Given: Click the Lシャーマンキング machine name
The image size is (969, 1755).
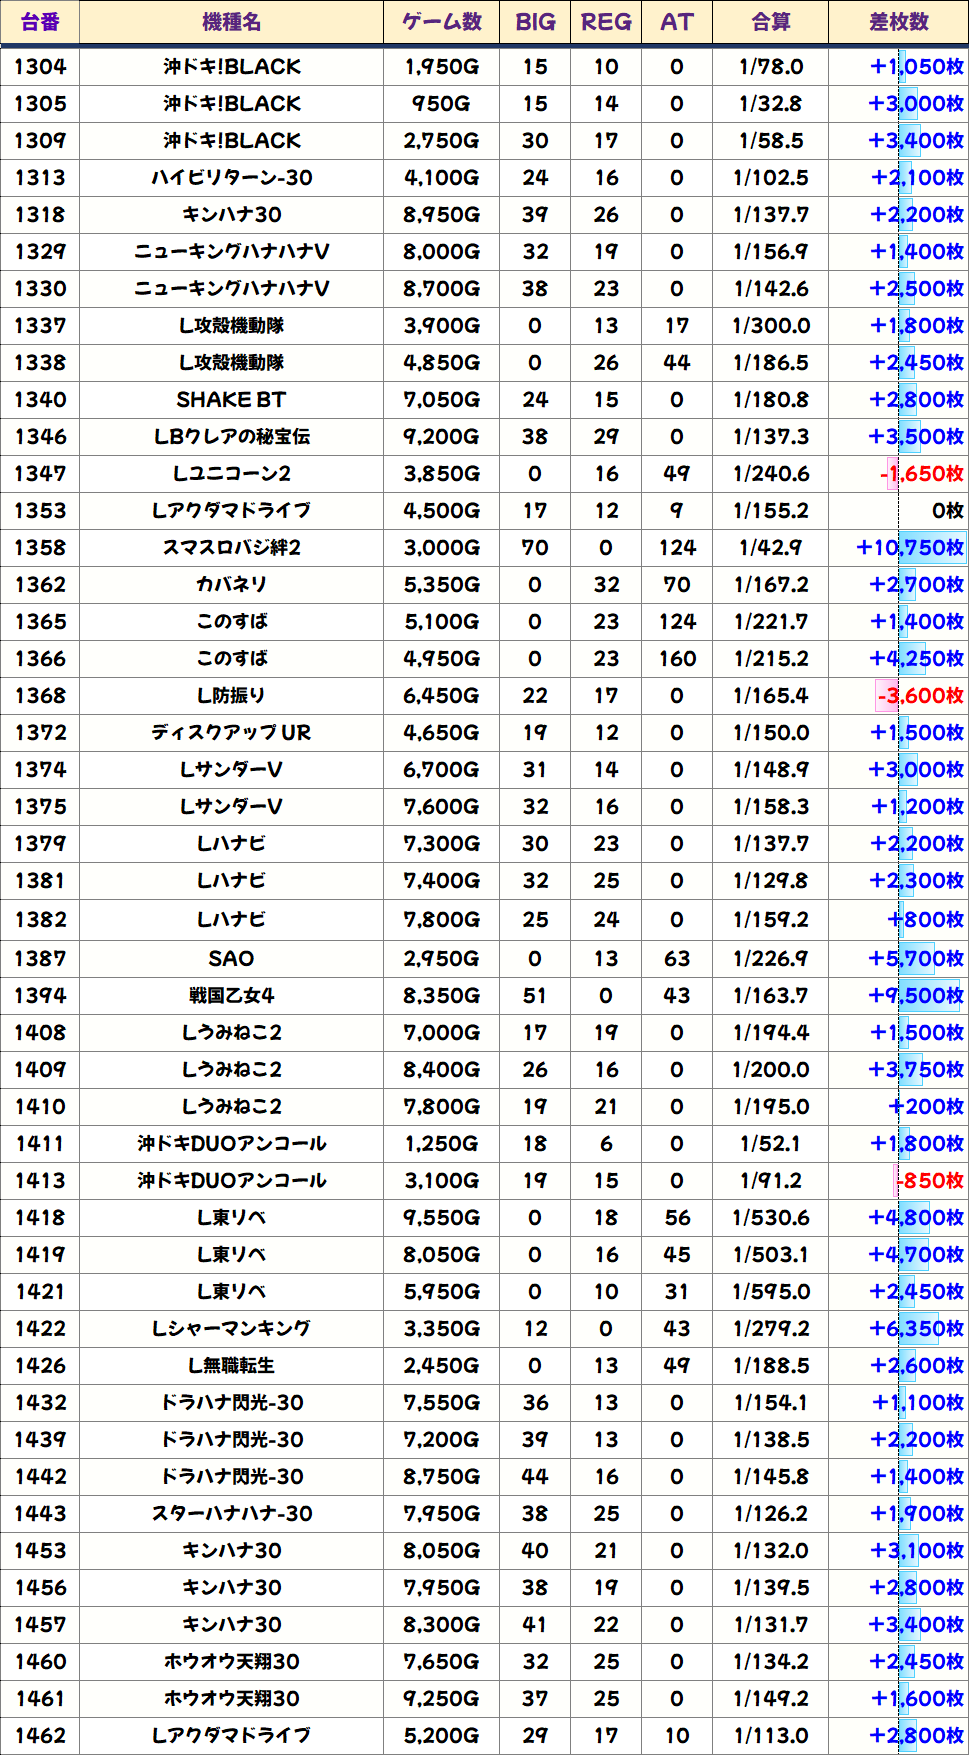Looking at the screenshot, I should point(231,1329).
